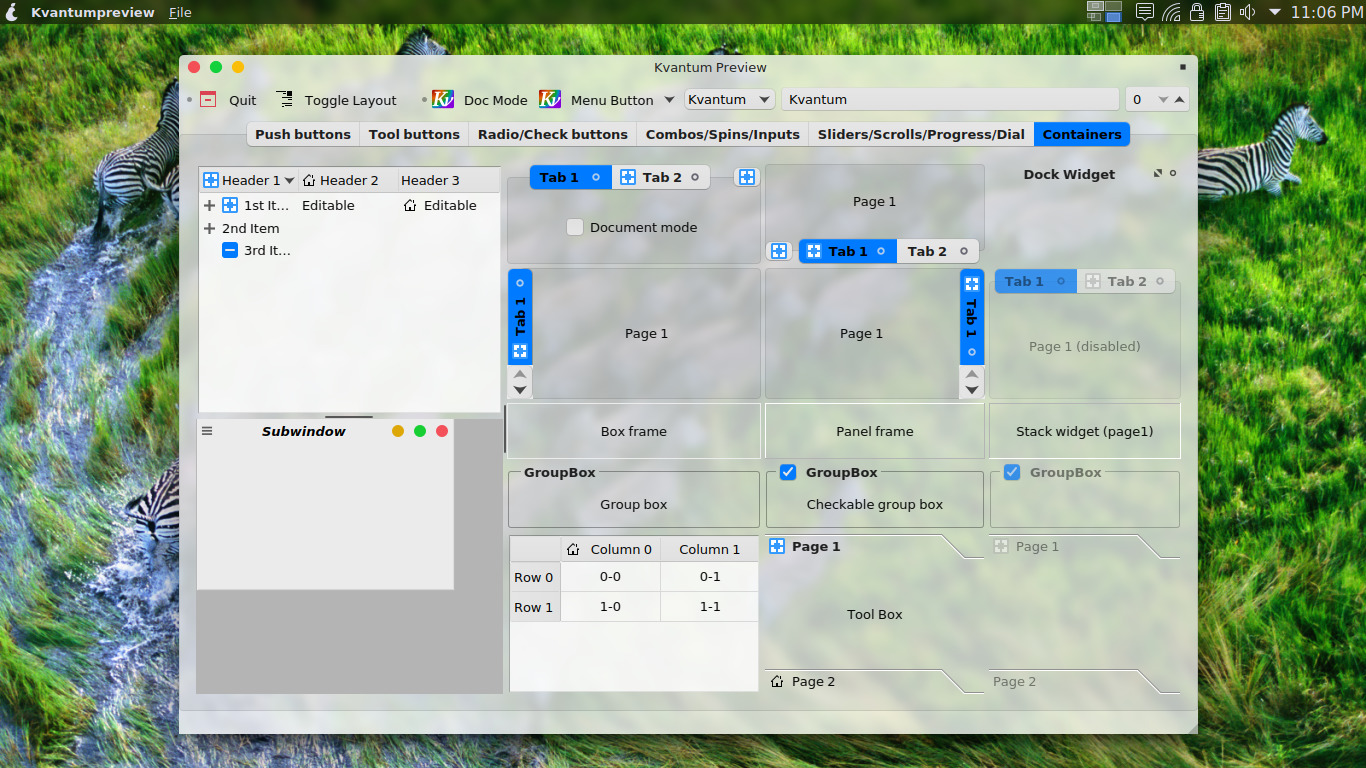The width and height of the screenshot is (1366, 768).
Task: Open the virtual desktop pager in the panel
Action: 1105,12
